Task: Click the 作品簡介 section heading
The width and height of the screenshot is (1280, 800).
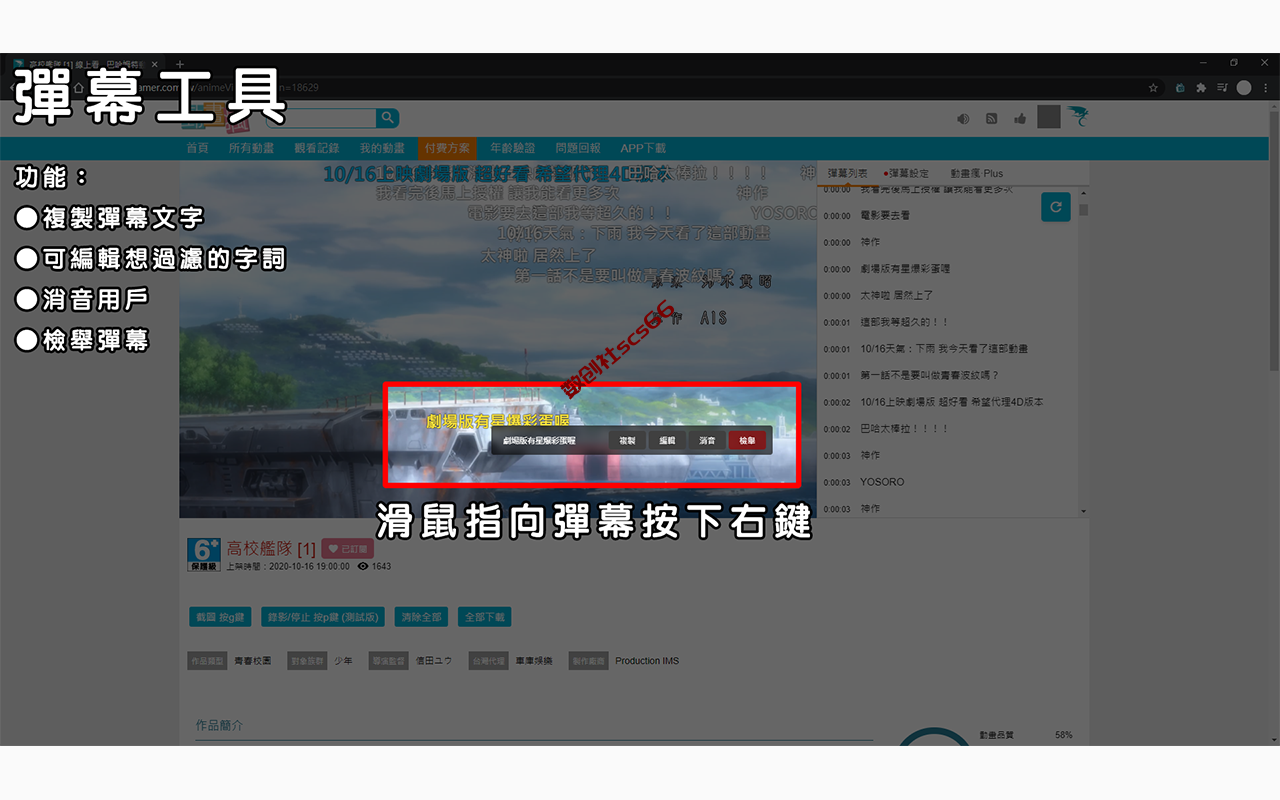Action: click(x=219, y=725)
